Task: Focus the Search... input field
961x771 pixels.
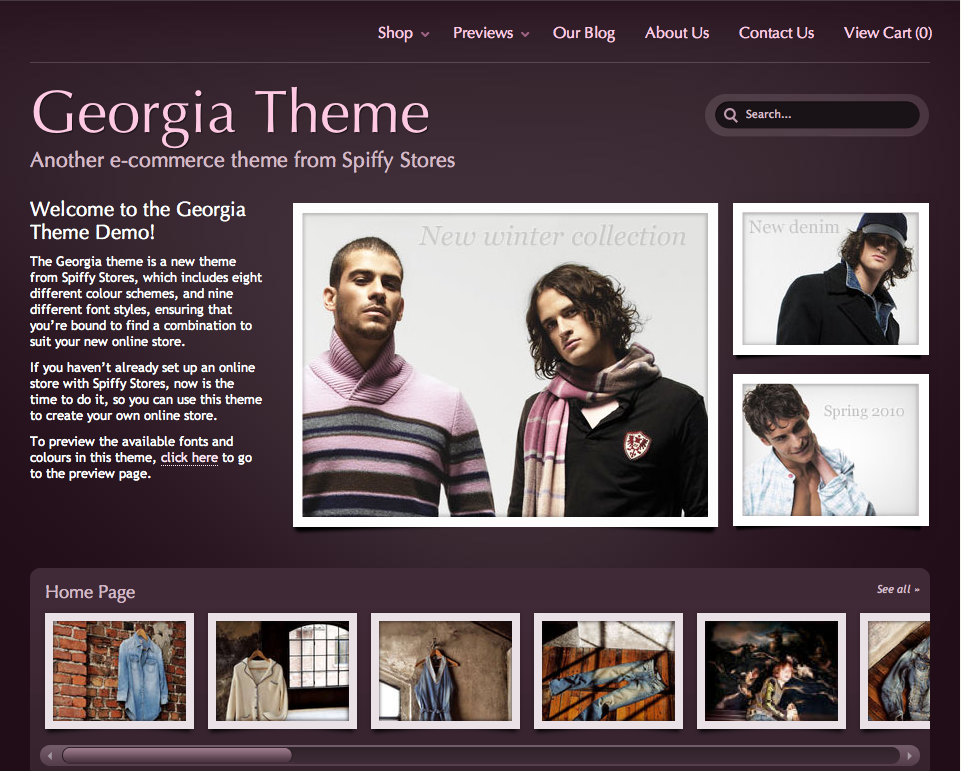Action: [x=817, y=115]
